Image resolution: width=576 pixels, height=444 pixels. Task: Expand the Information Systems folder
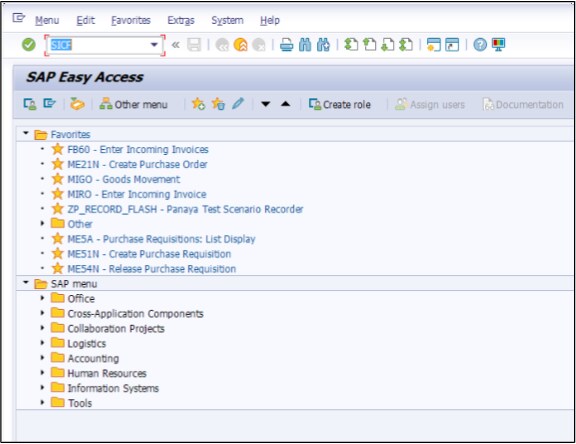[x=42, y=387]
